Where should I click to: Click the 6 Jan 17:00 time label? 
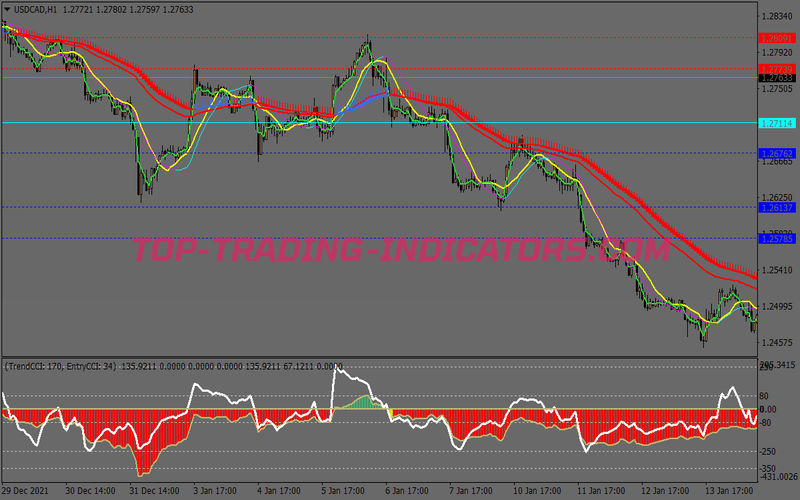click(407, 491)
